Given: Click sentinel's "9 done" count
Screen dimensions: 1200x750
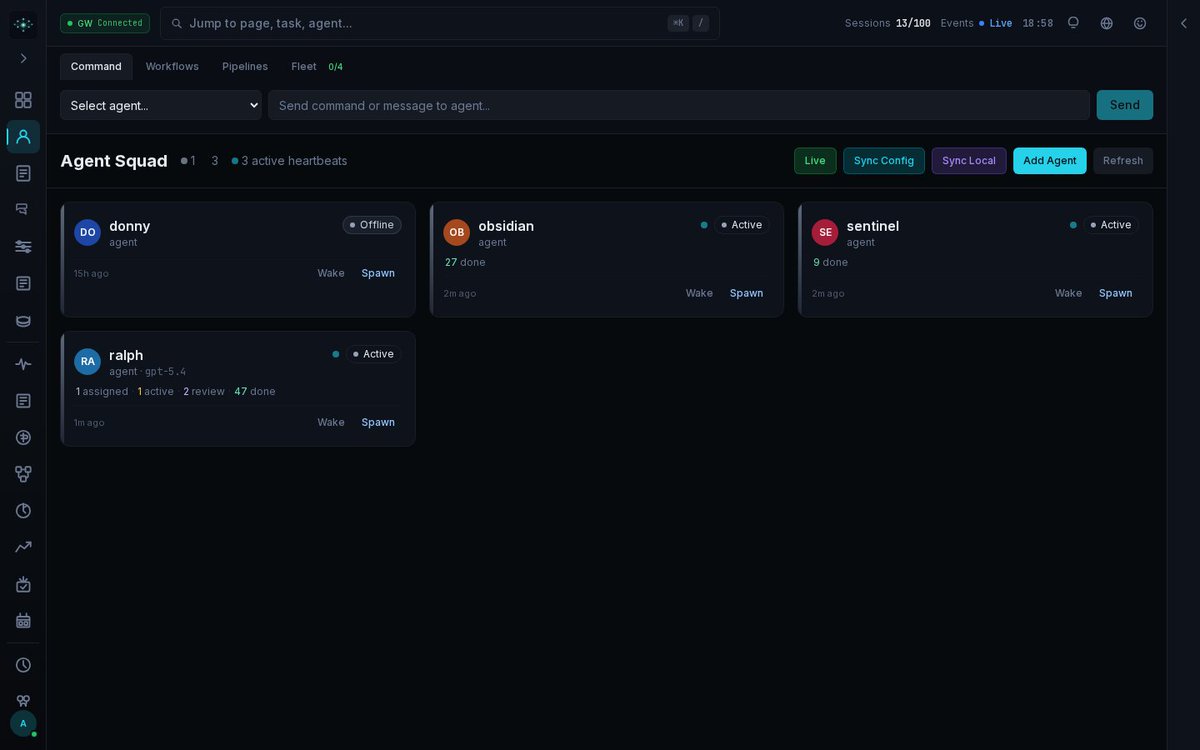Looking at the screenshot, I should click(x=830, y=262).
